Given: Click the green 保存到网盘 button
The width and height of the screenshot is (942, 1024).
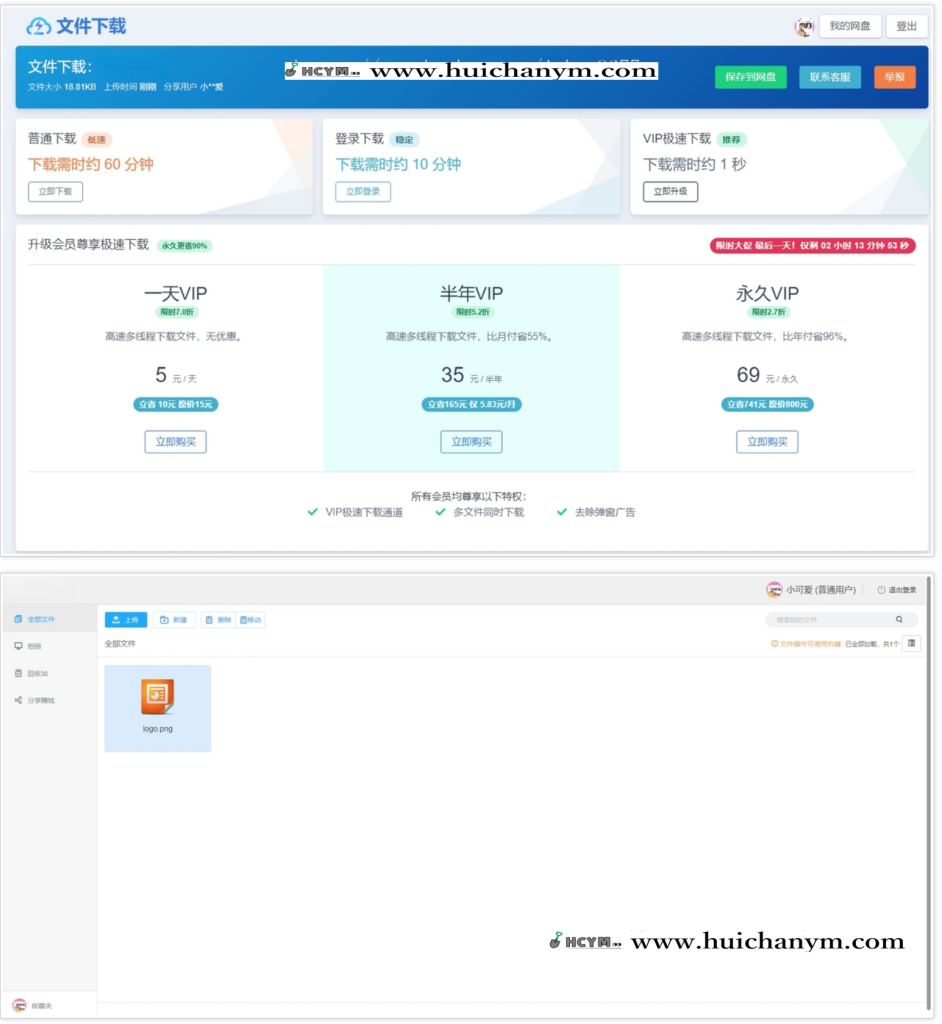Looking at the screenshot, I should click(750, 77).
